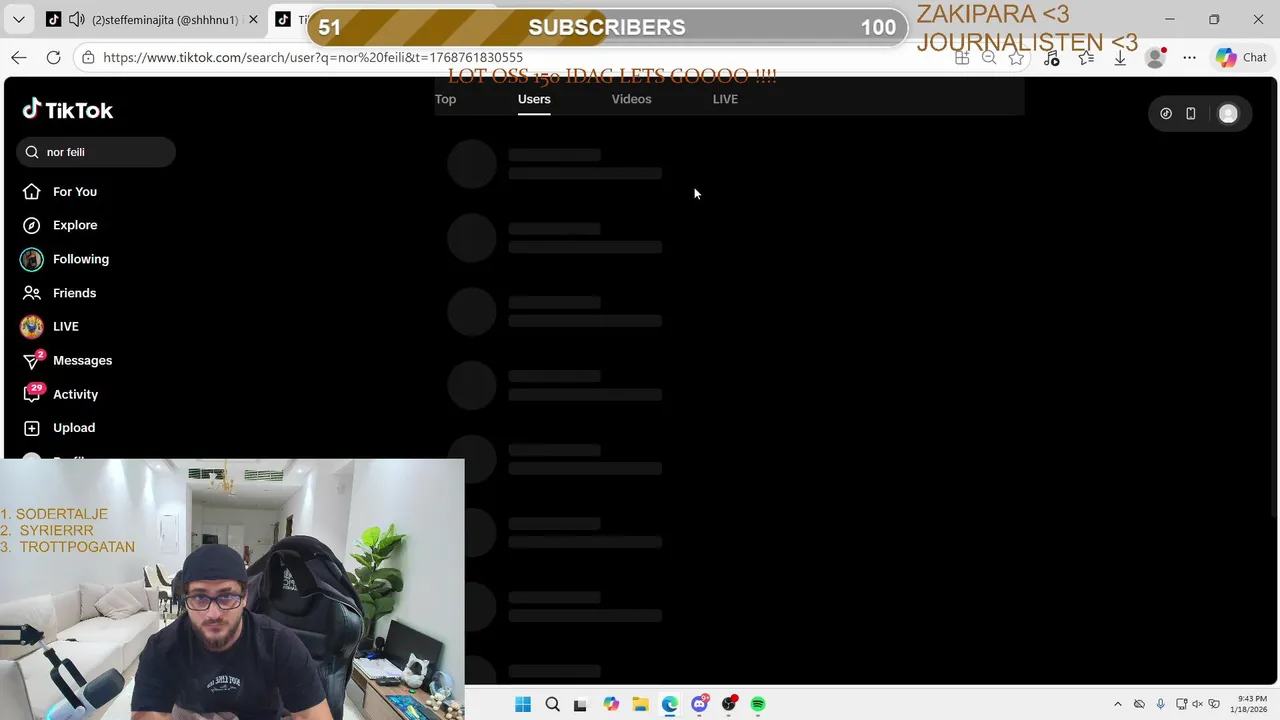View site information lock icon
1280x720 pixels.
click(x=89, y=58)
